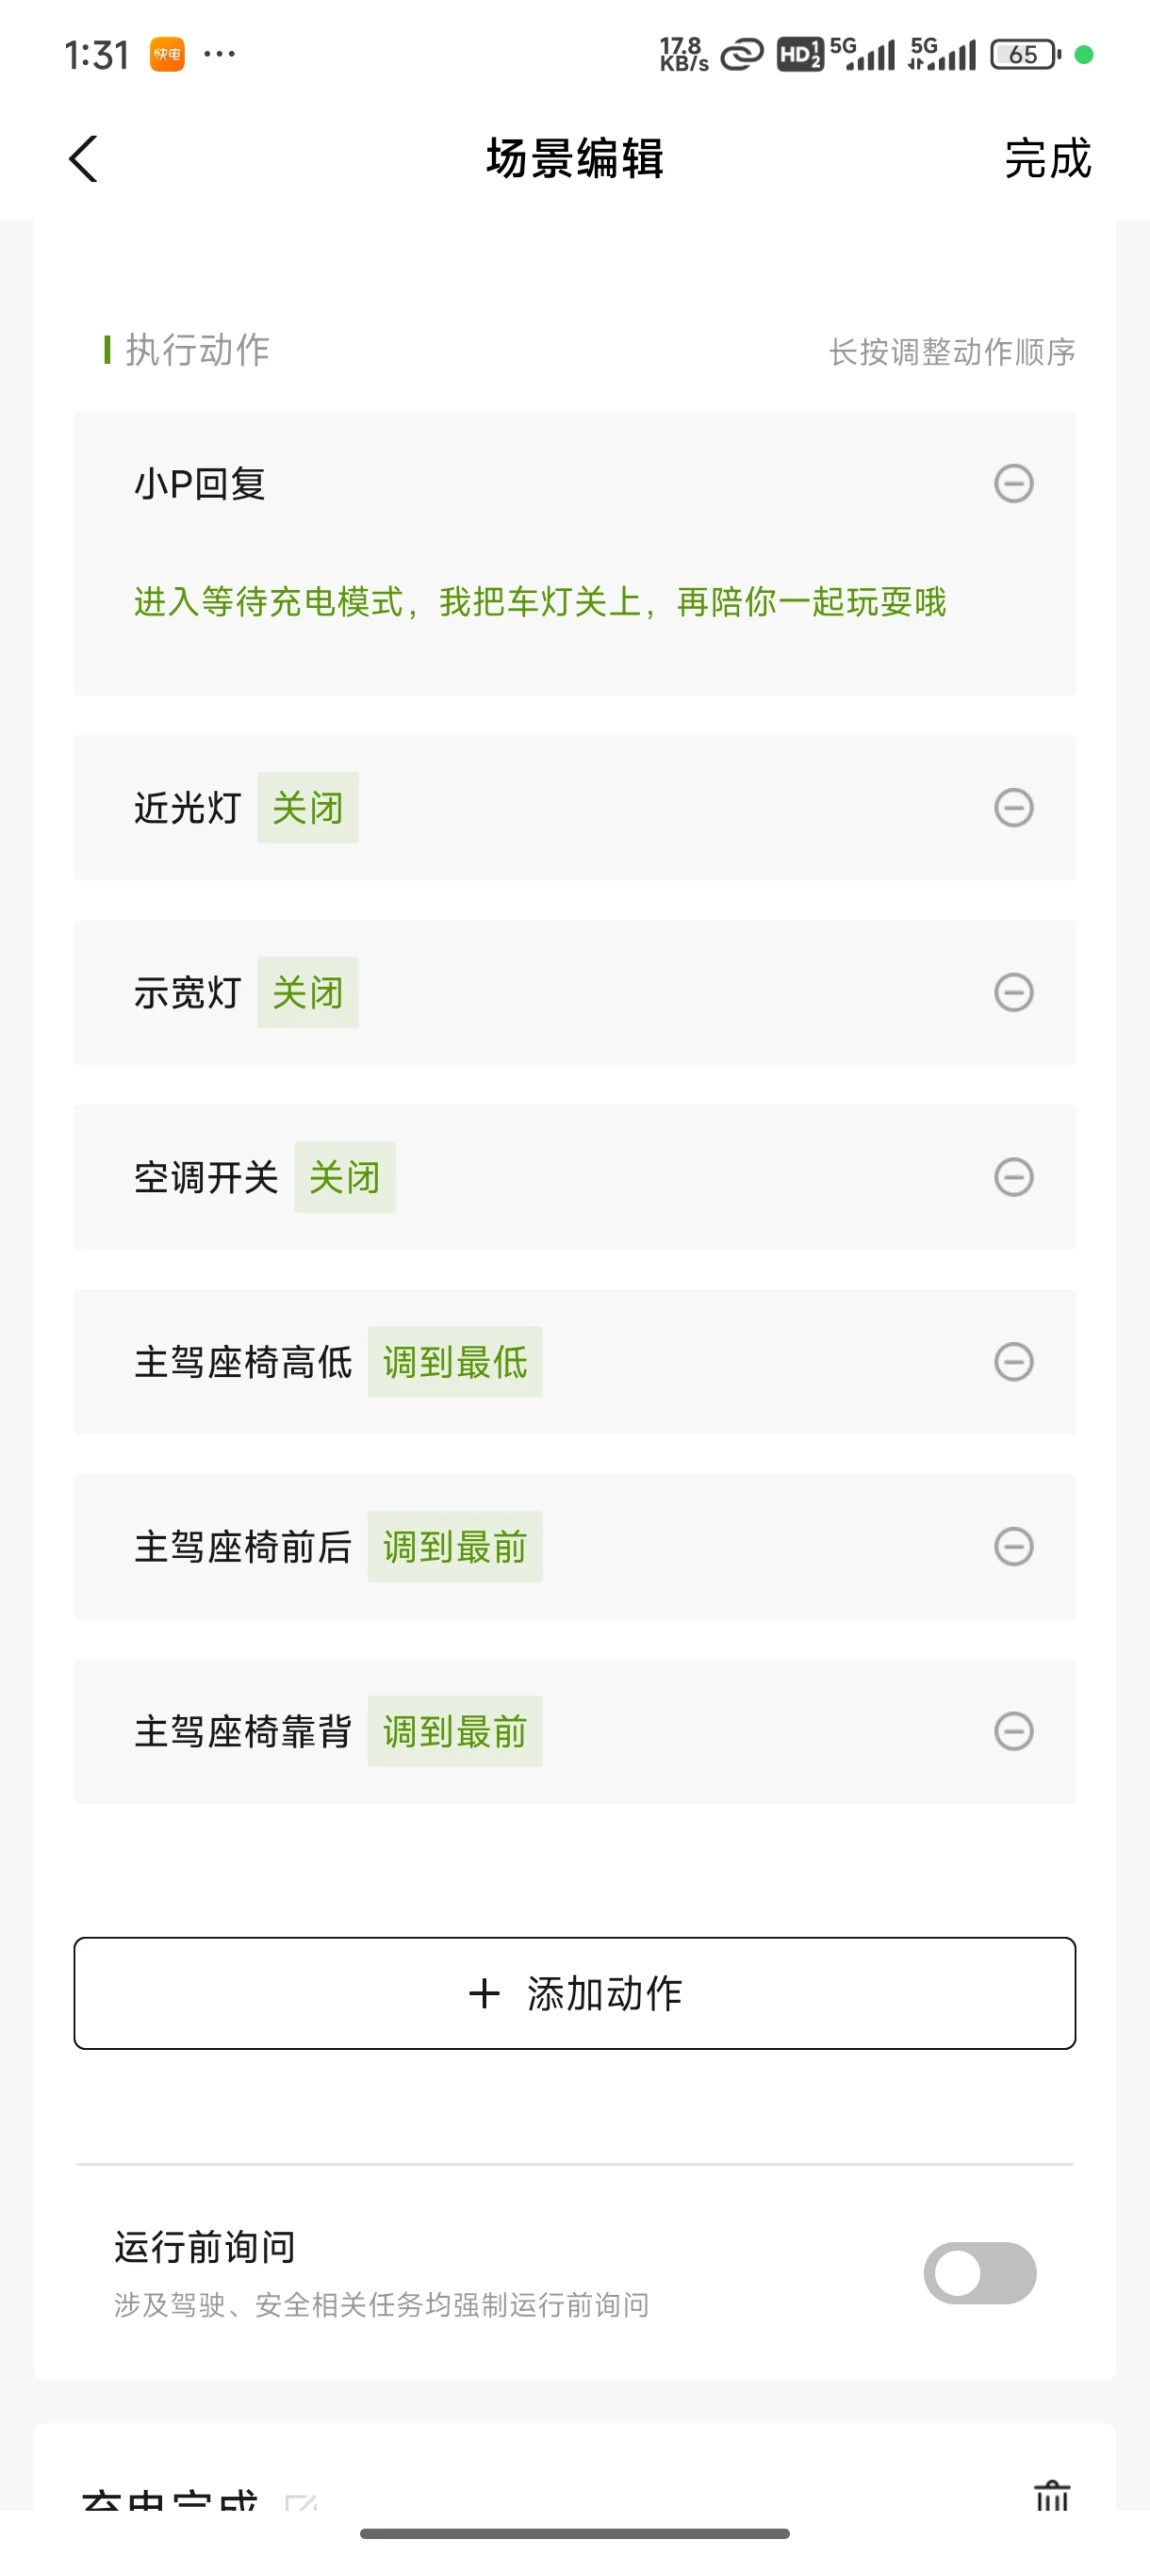The image size is (1150, 2556).
Task: Delete the 空调开关 action
Action: [1013, 1177]
